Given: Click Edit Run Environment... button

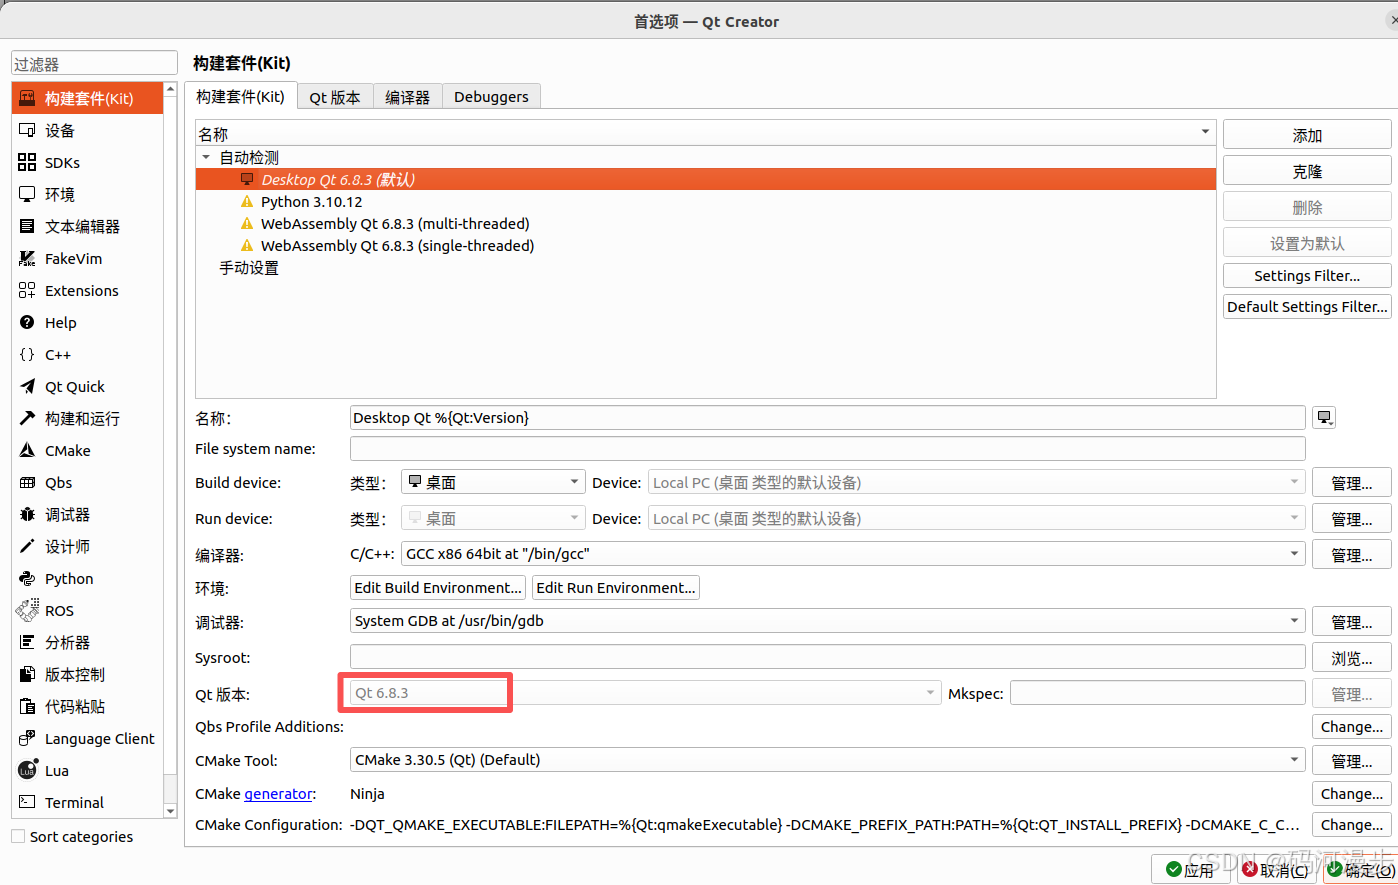Looking at the screenshot, I should point(616,588).
